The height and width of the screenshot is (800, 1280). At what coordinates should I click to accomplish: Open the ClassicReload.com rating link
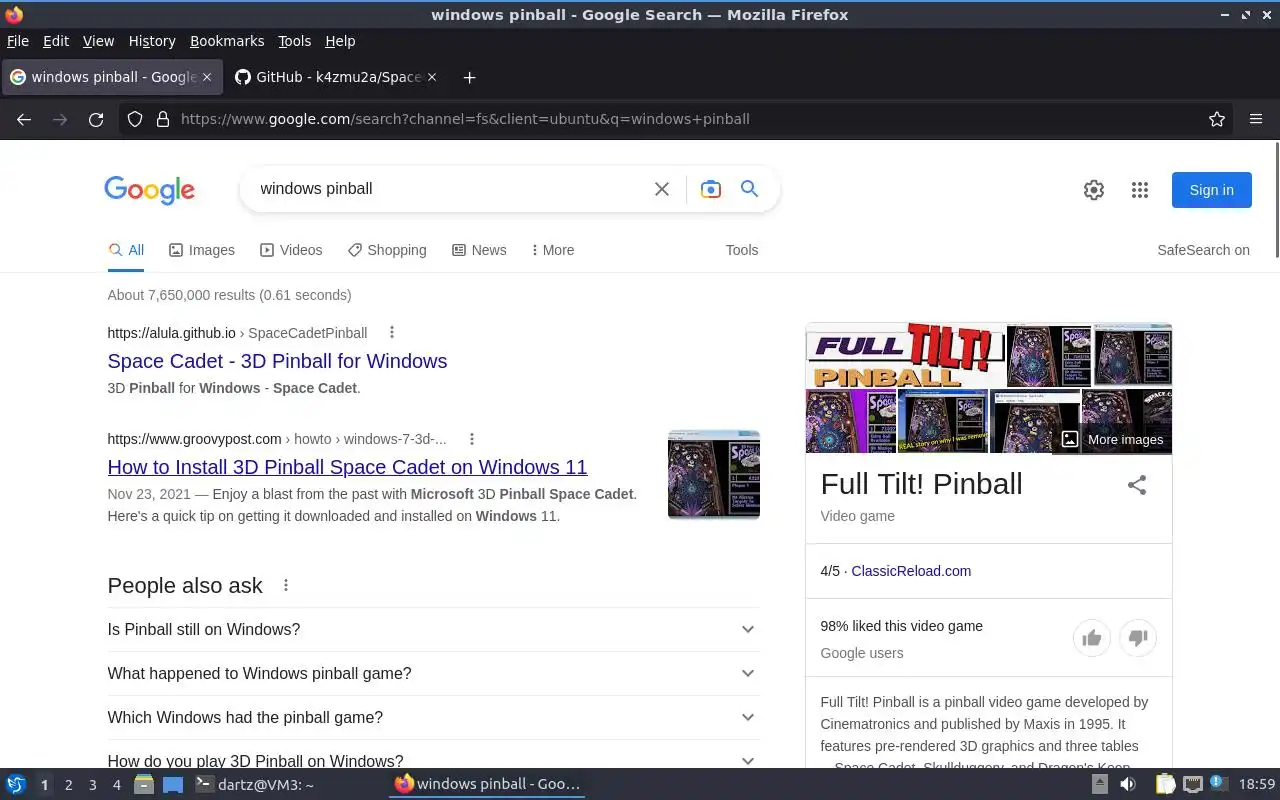click(x=911, y=571)
